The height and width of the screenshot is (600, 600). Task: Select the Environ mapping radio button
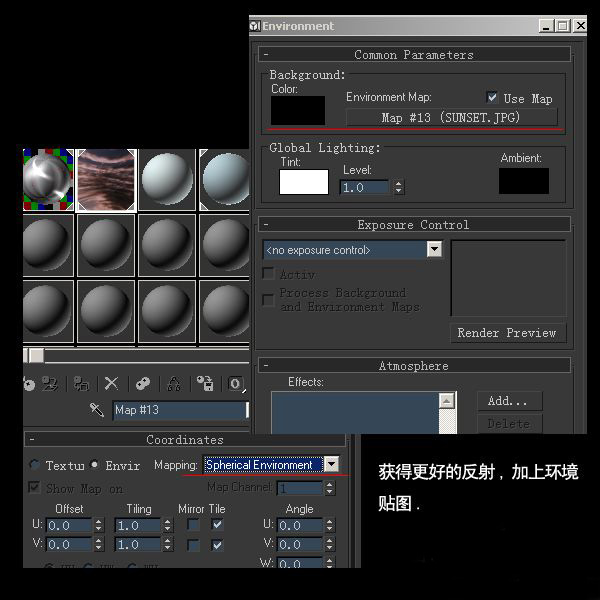96,465
